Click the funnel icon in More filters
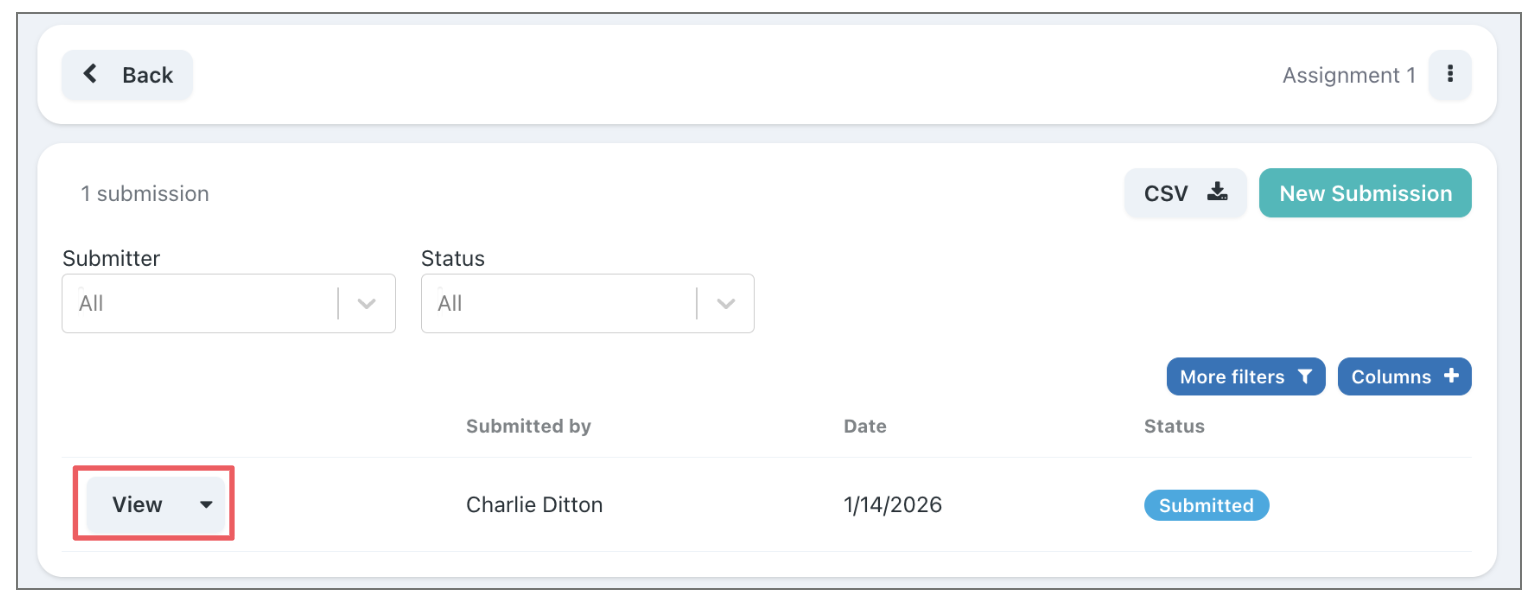1536x604 pixels. click(1304, 377)
